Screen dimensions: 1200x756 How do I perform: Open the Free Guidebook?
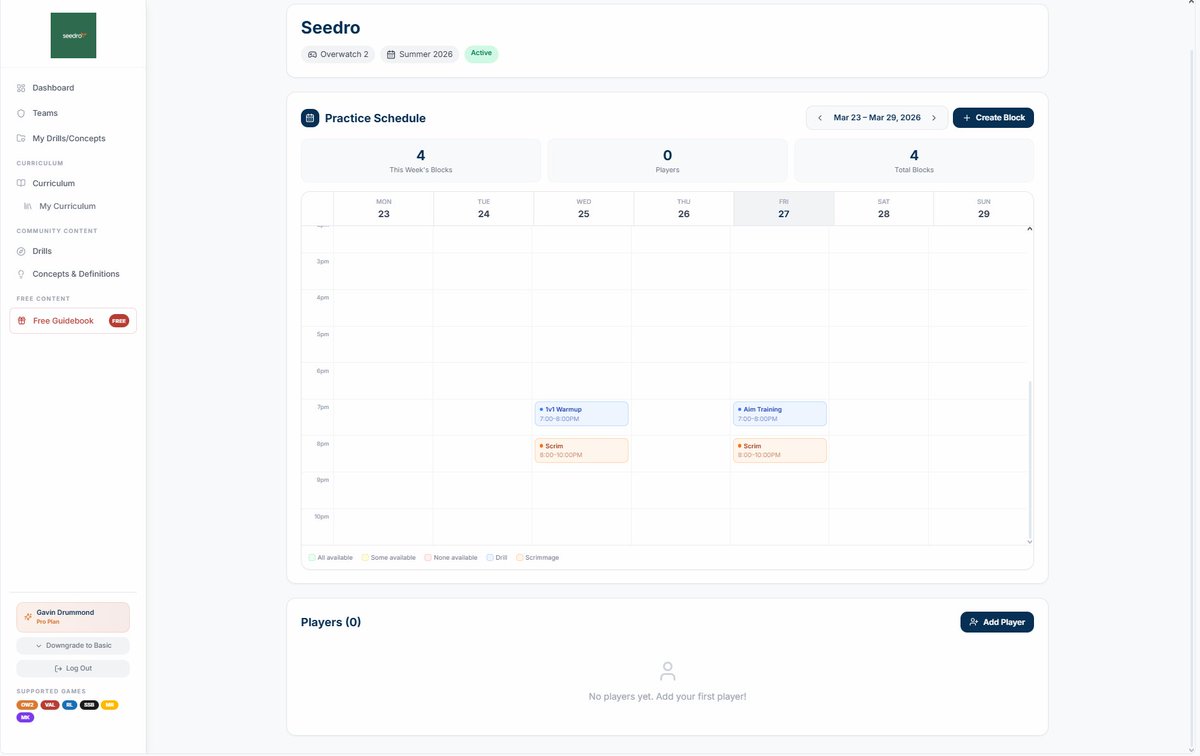point(73,321)
